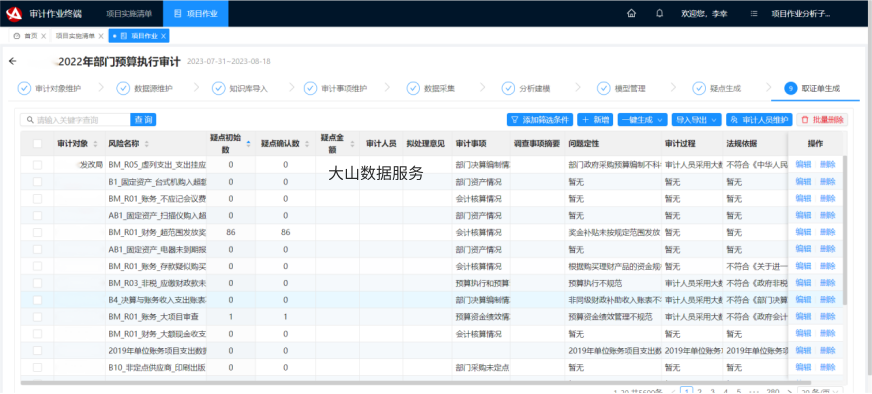Select all rows via header checkbox

pyautogui.click(x=37, y=144)
